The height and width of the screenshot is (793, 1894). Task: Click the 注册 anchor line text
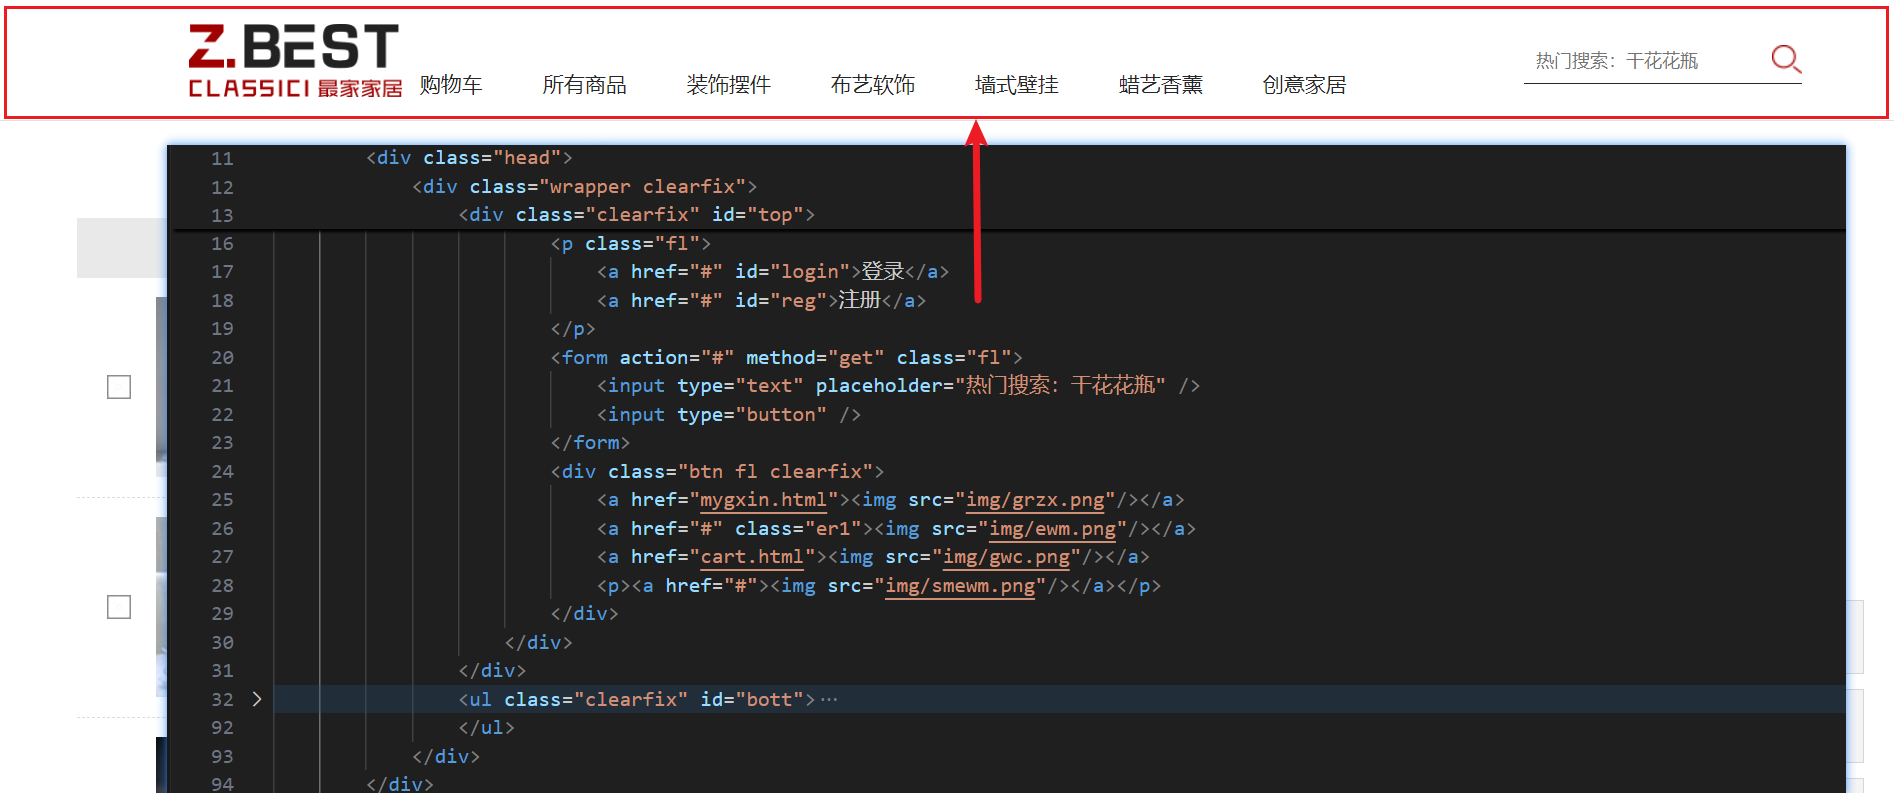click(x=761, y=300)
